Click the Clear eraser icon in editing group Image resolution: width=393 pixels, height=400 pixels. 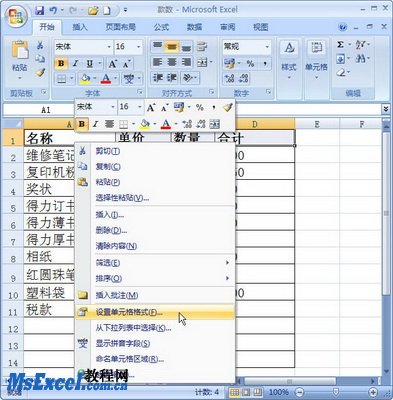[x=340, y=72]
